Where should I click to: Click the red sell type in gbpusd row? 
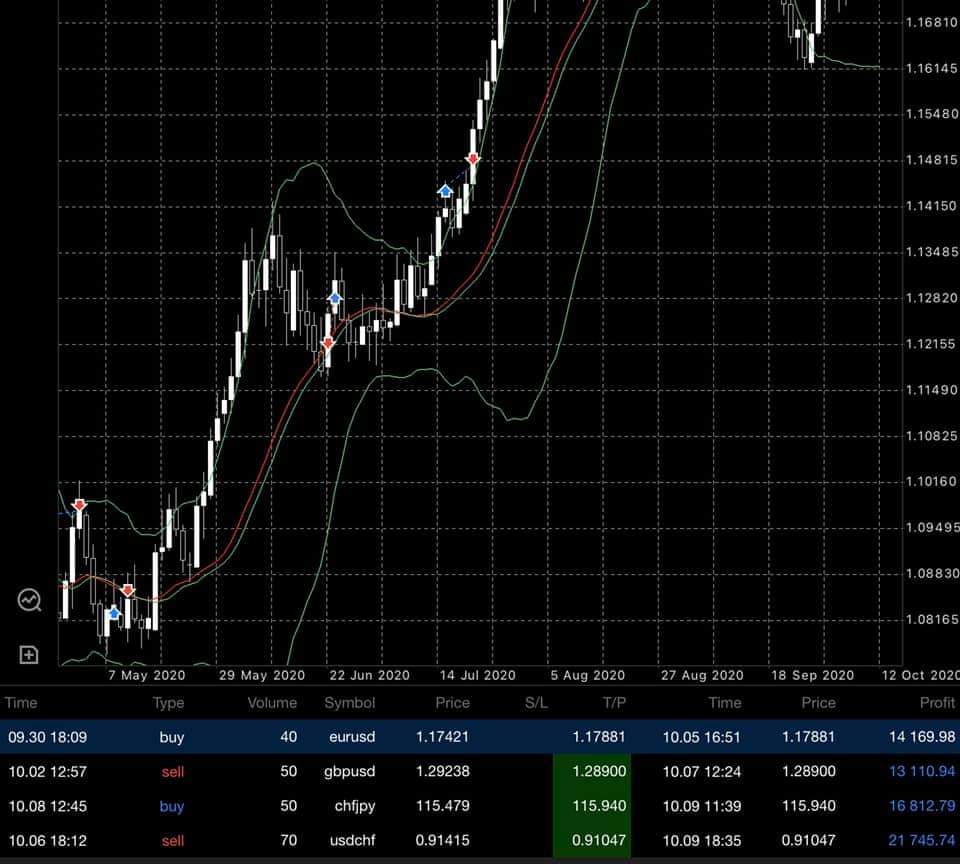click(x=173, y=772)
